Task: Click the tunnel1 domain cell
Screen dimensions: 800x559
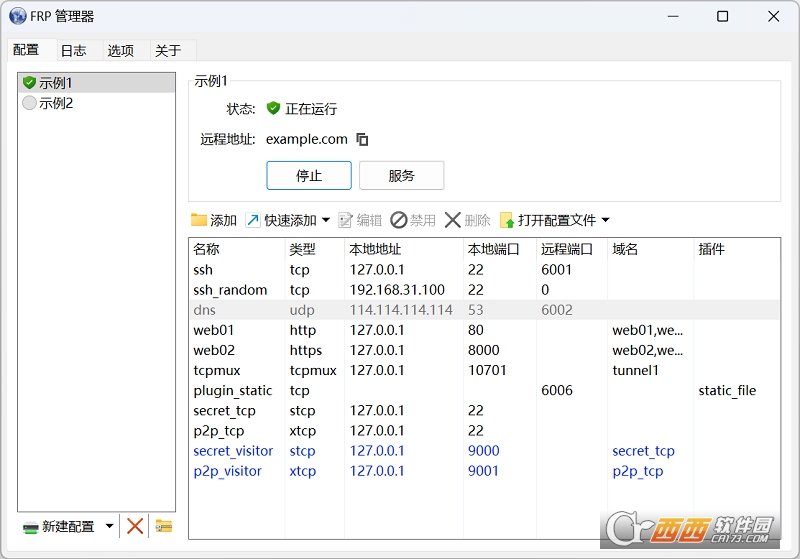Action: click(635, 370)
